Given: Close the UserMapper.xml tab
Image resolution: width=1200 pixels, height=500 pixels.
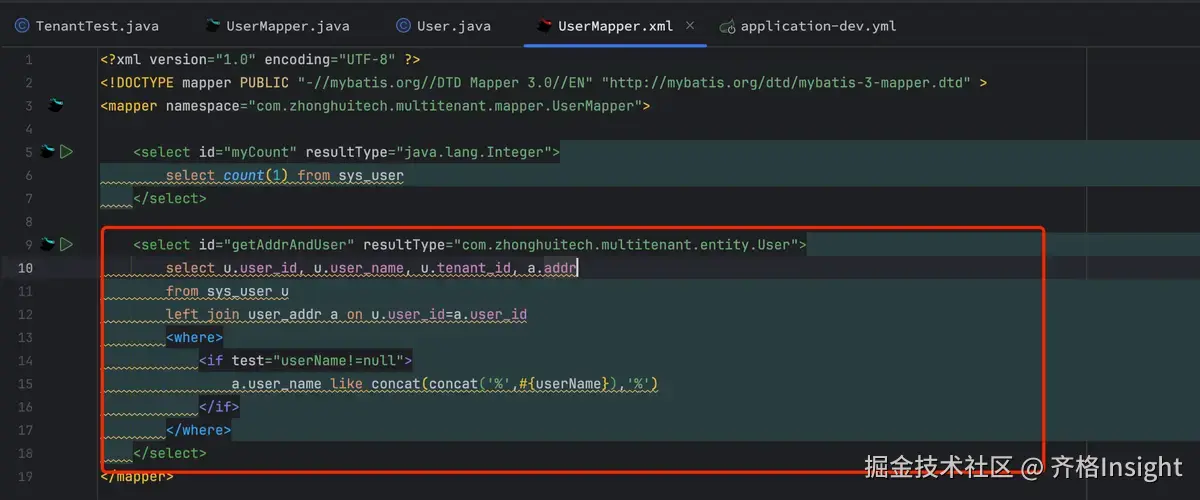Looking at the screenshot, I should point(690,26).
